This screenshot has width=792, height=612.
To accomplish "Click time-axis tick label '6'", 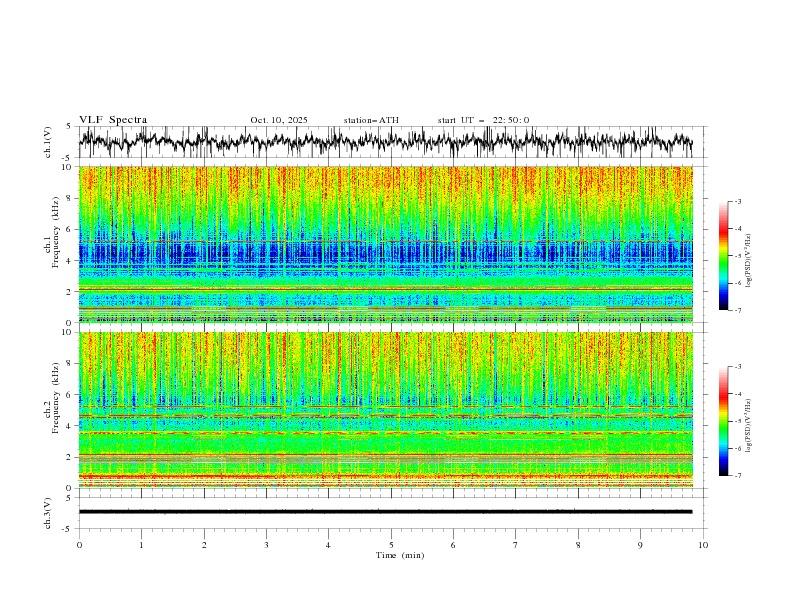I will (453, 545).
